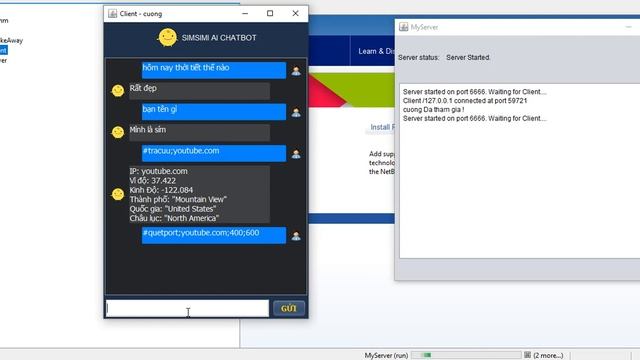Select the 'Mình là sim' reply bubble
The height and width of the screenshot is (360, 640).
tap(200, 133)
